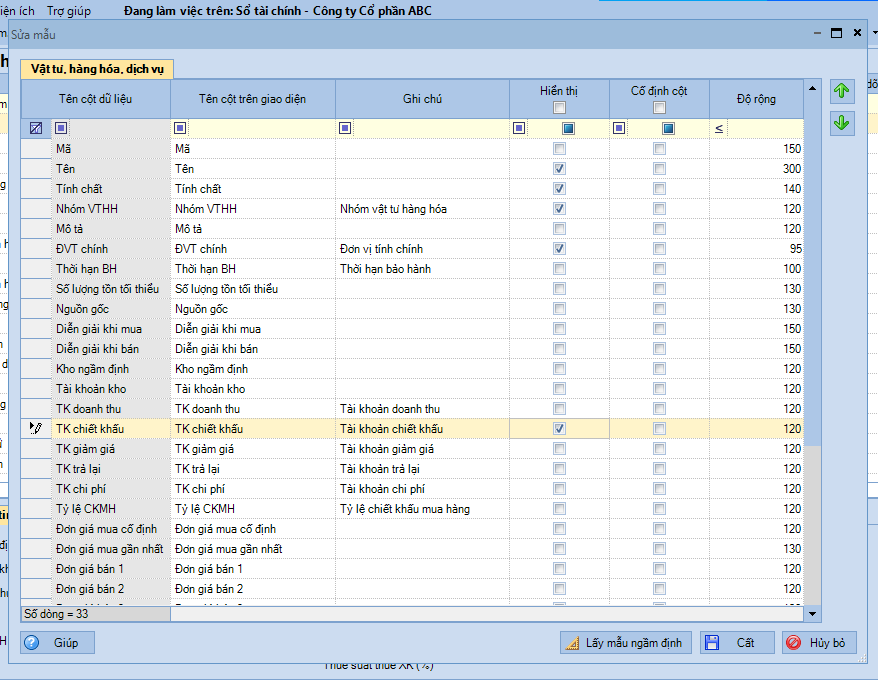The height and width of the screenshot is (680, 878).
Task: Move row down with green down arrow
Action: pos(842,123)
